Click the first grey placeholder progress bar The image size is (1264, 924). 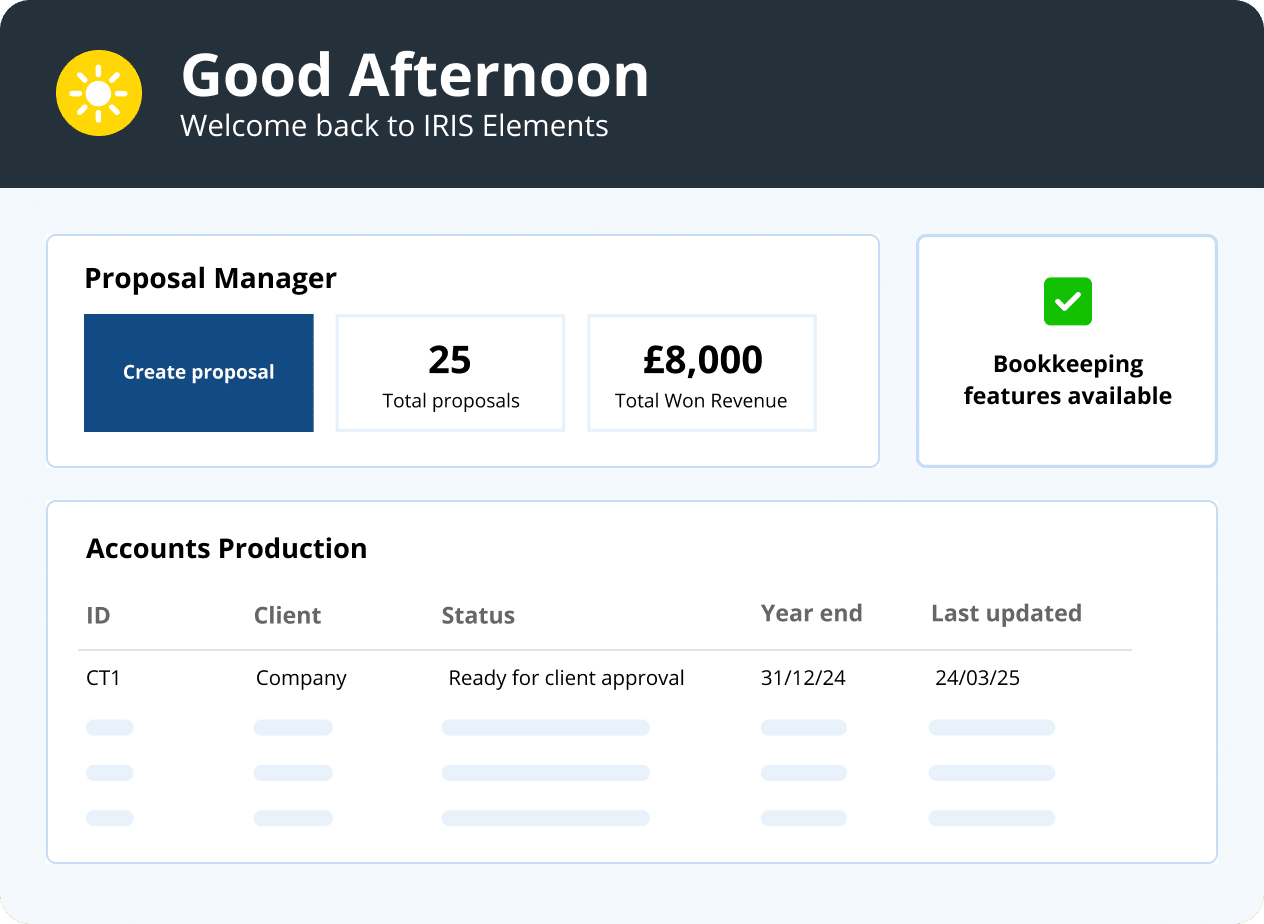[109, 727]
